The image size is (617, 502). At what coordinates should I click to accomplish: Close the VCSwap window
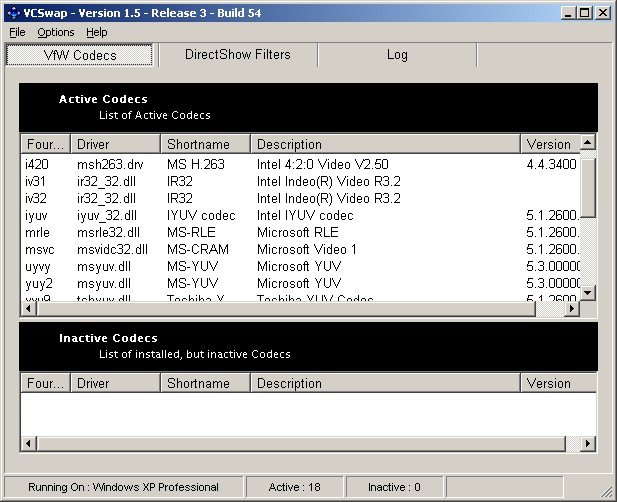(x=603, y=13)
